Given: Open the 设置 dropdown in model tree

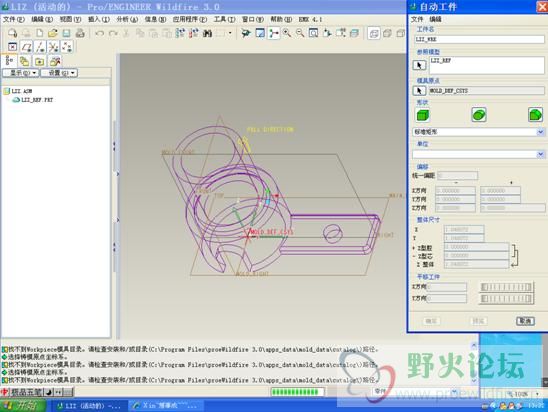Looking at the screenshot, I should (x=59, y=73).
